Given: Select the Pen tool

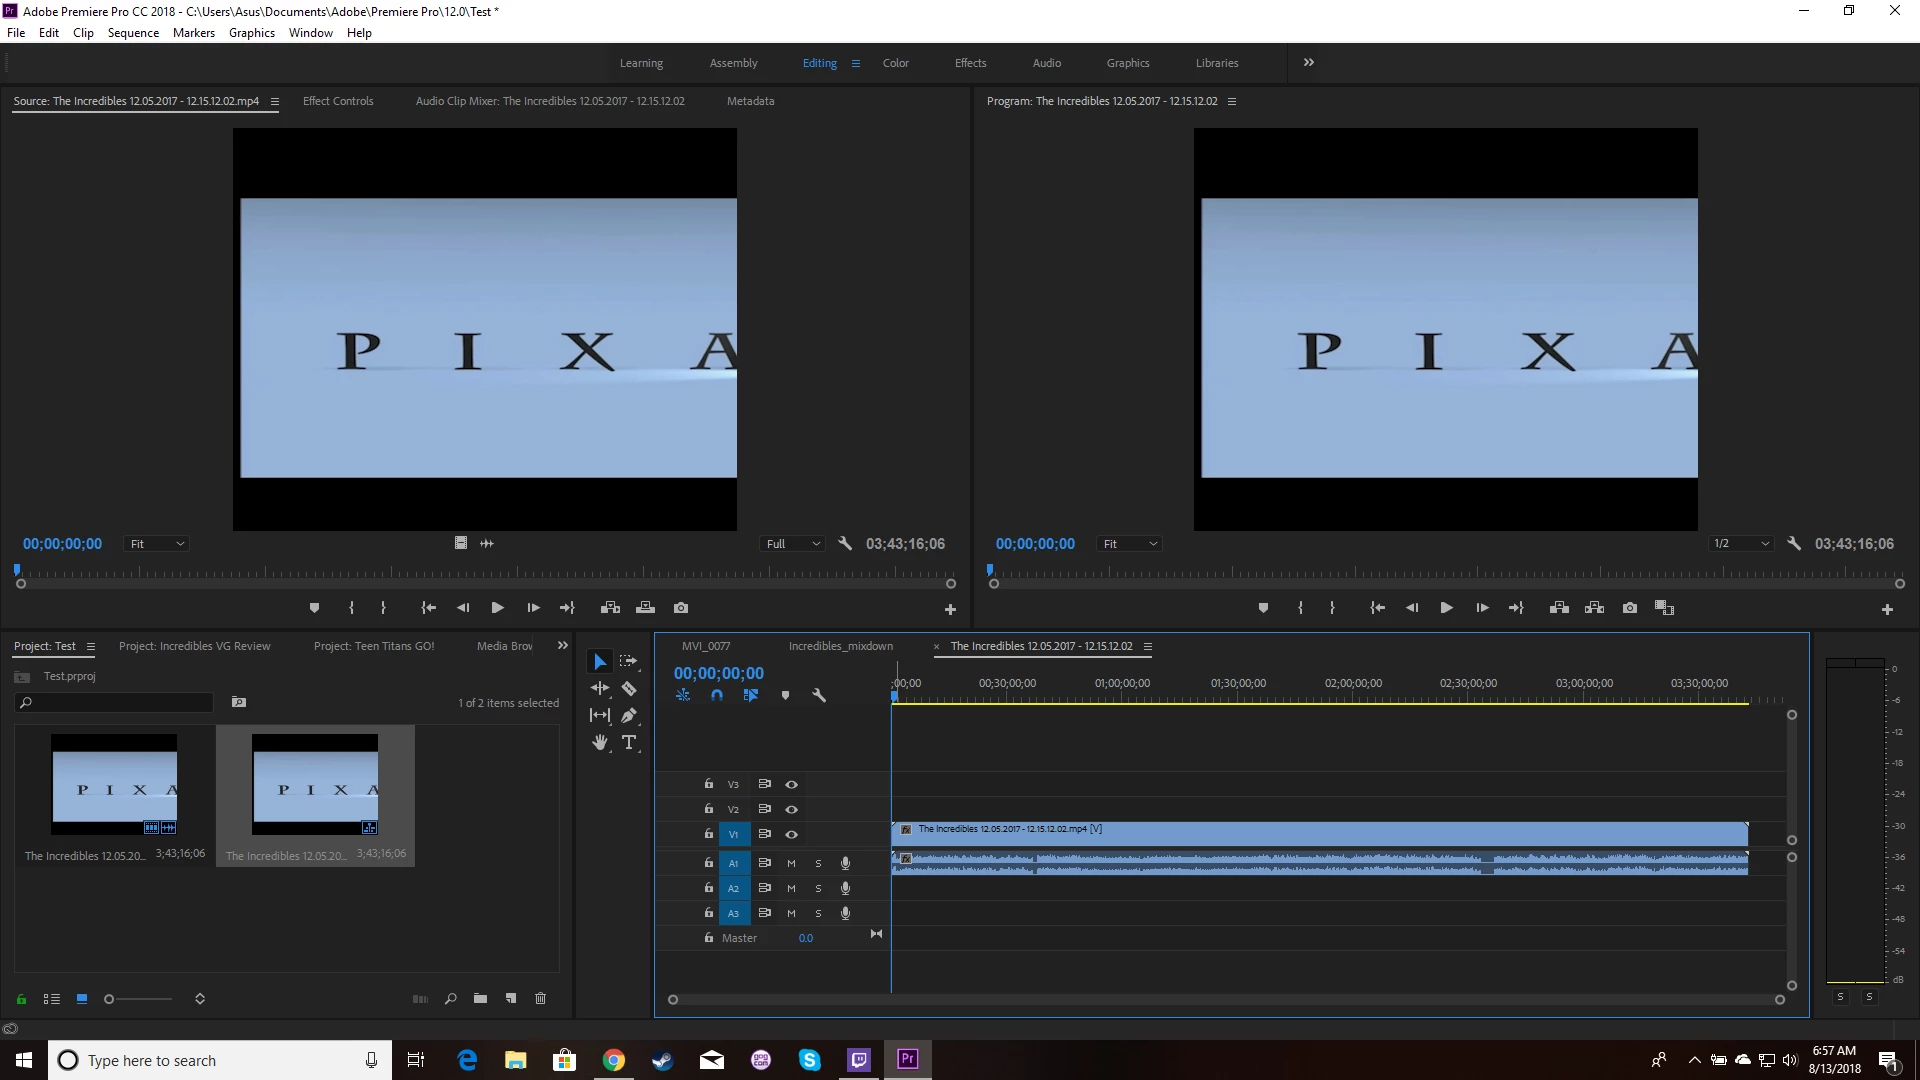Looking at the screenshot, I should [629, 715].
